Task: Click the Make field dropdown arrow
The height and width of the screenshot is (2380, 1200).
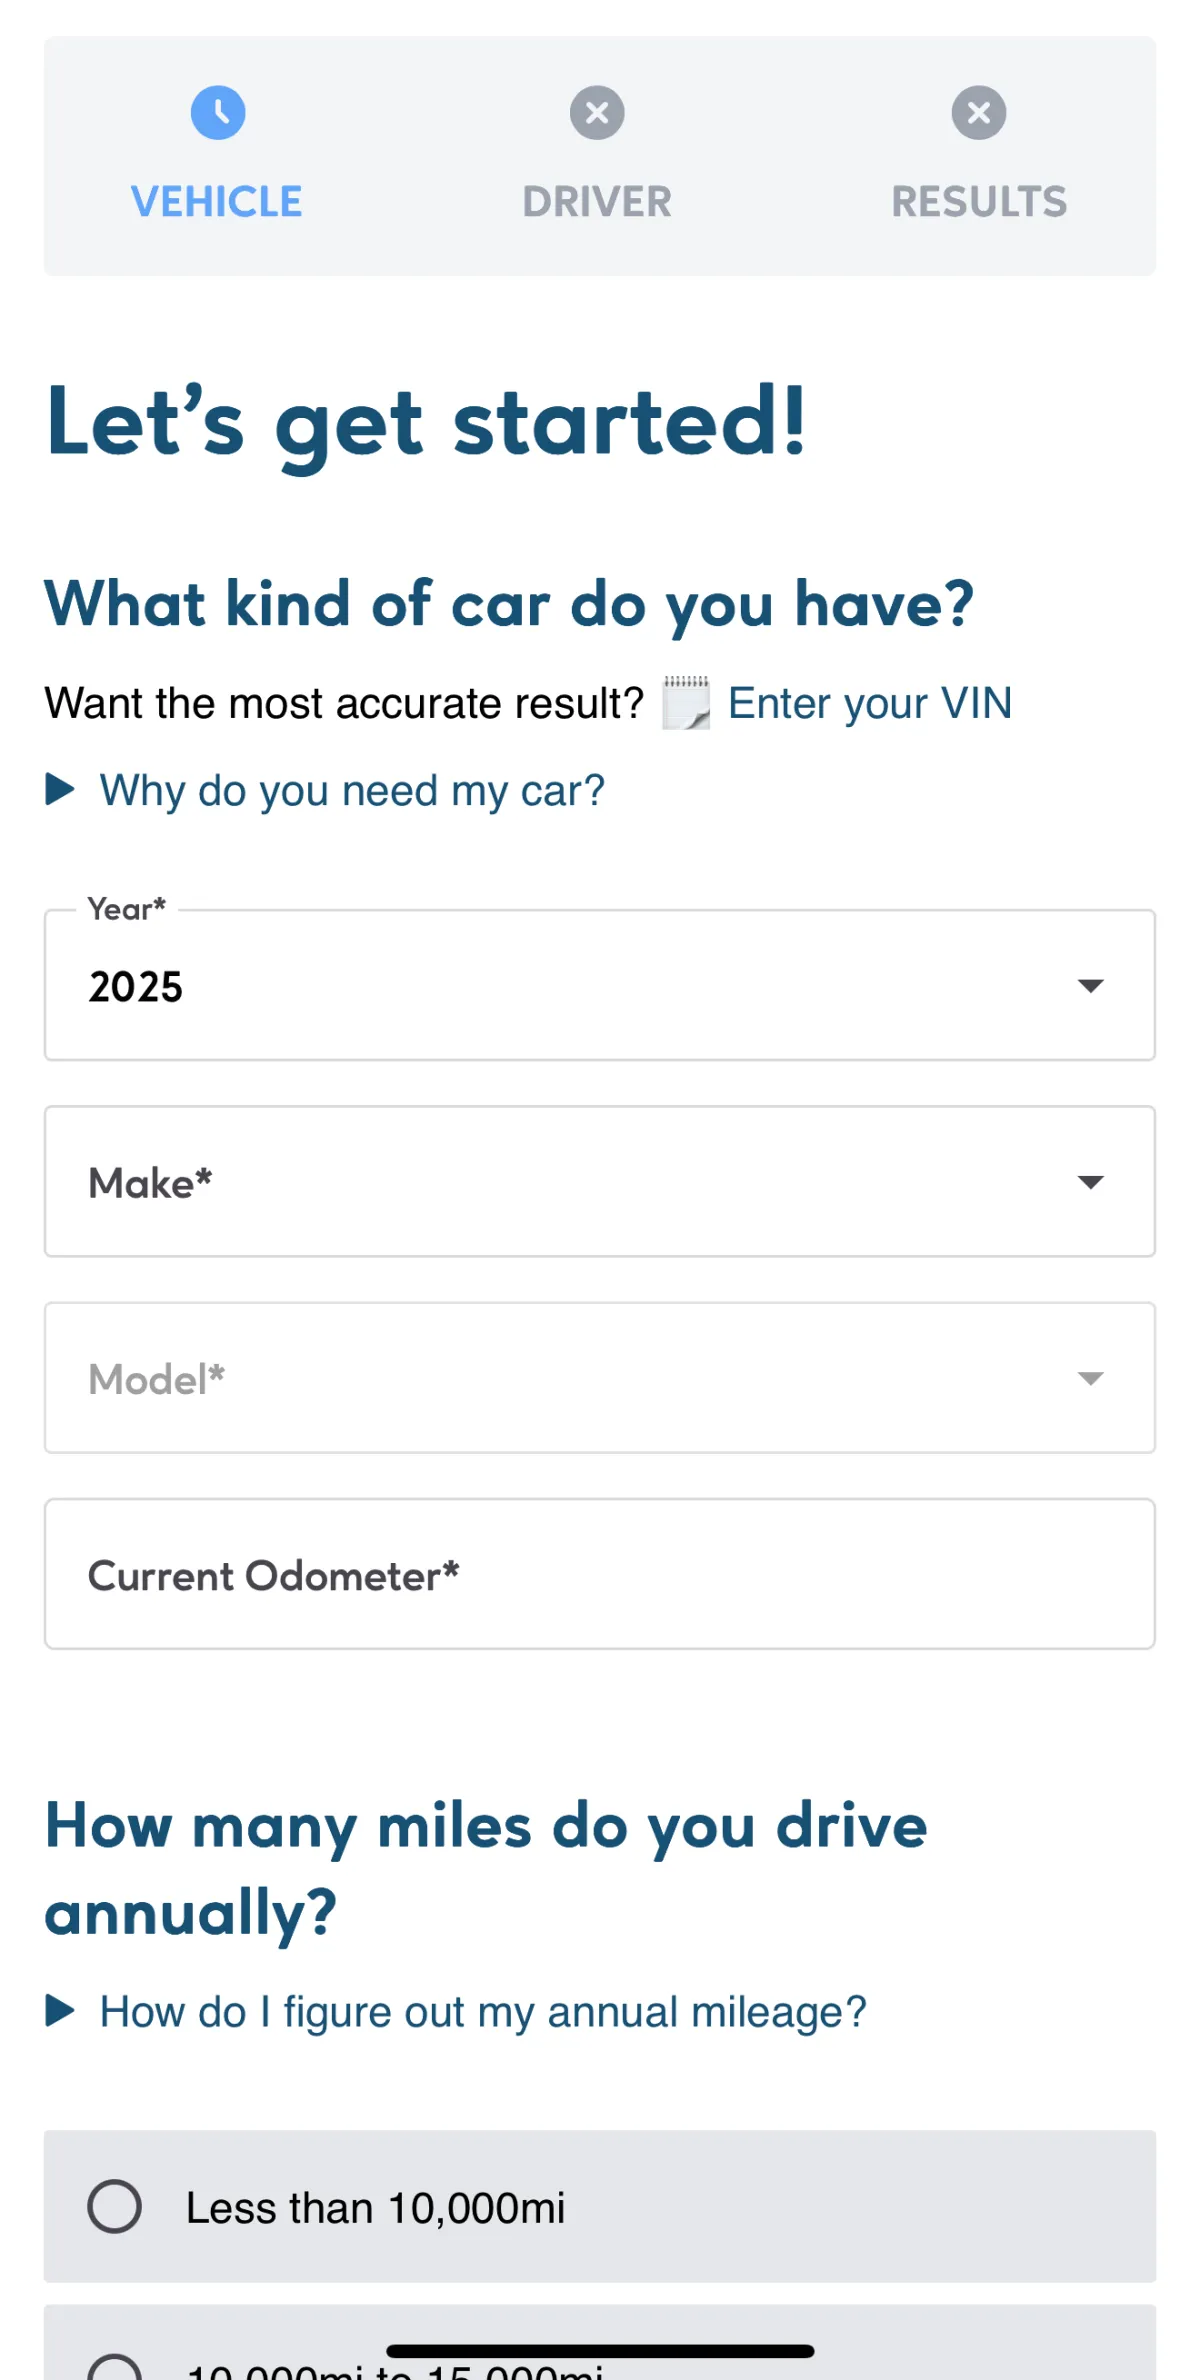Action: 1090,1182
